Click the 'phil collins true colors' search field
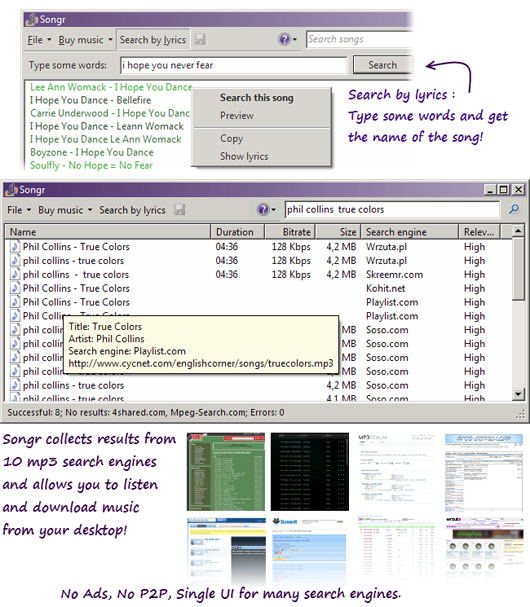This screenshot has height=607, width=530. (x=392, y=209)
